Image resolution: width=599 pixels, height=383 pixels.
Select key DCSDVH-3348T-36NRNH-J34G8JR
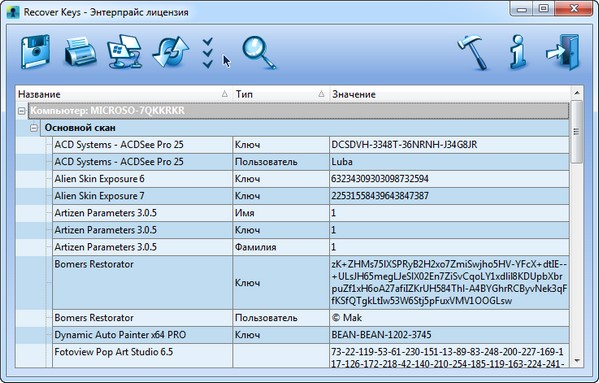pos(404,145)
